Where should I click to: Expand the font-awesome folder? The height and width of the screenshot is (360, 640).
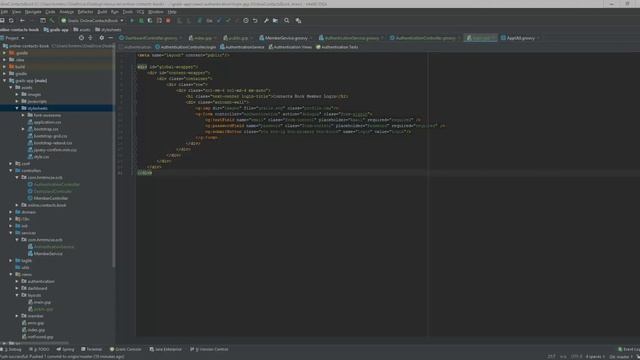(x=23, y=115)
